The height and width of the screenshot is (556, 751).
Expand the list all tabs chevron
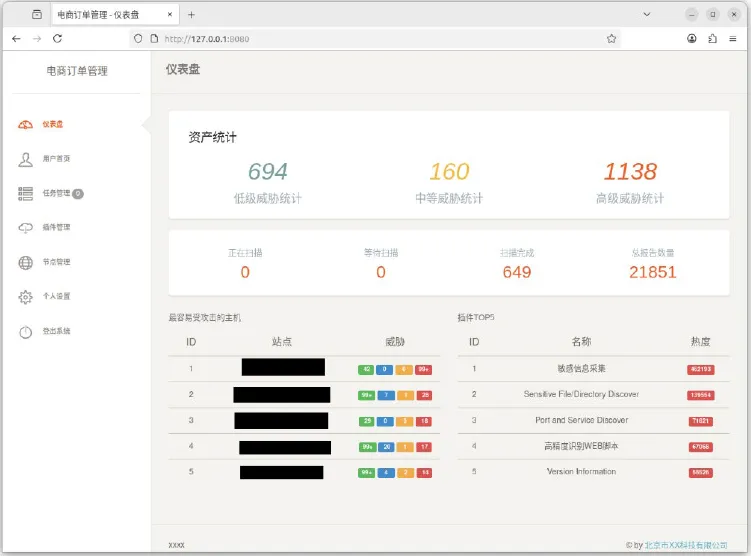(647, 15)
